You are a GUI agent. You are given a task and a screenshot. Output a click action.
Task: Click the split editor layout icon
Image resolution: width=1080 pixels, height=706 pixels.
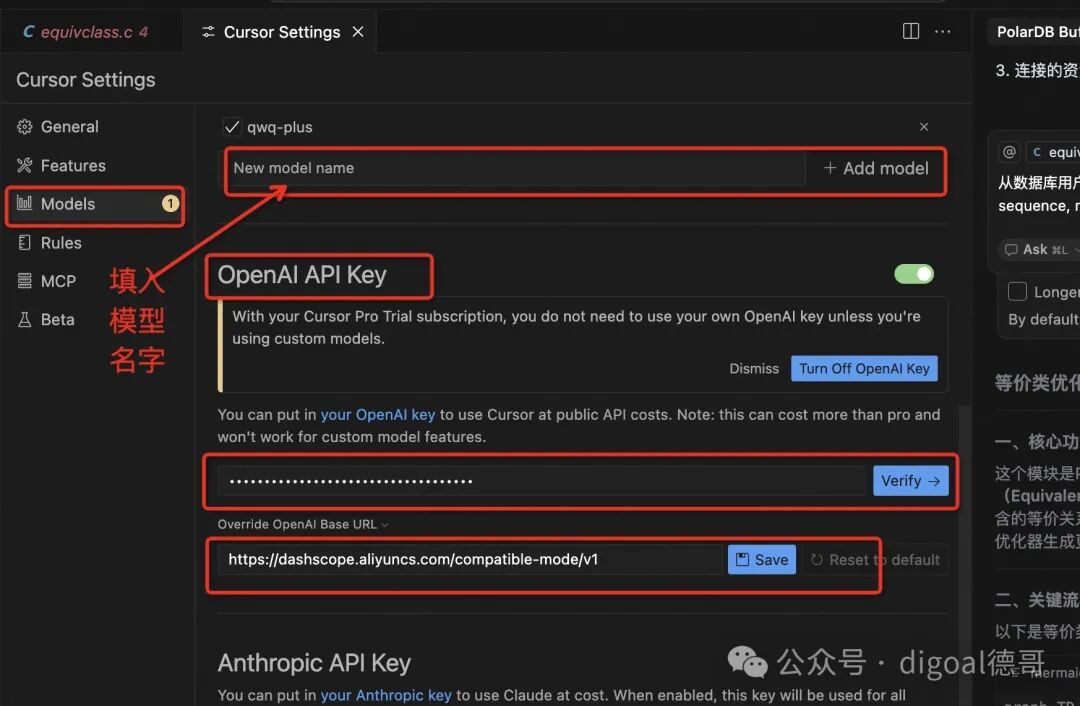click(911, 31)
